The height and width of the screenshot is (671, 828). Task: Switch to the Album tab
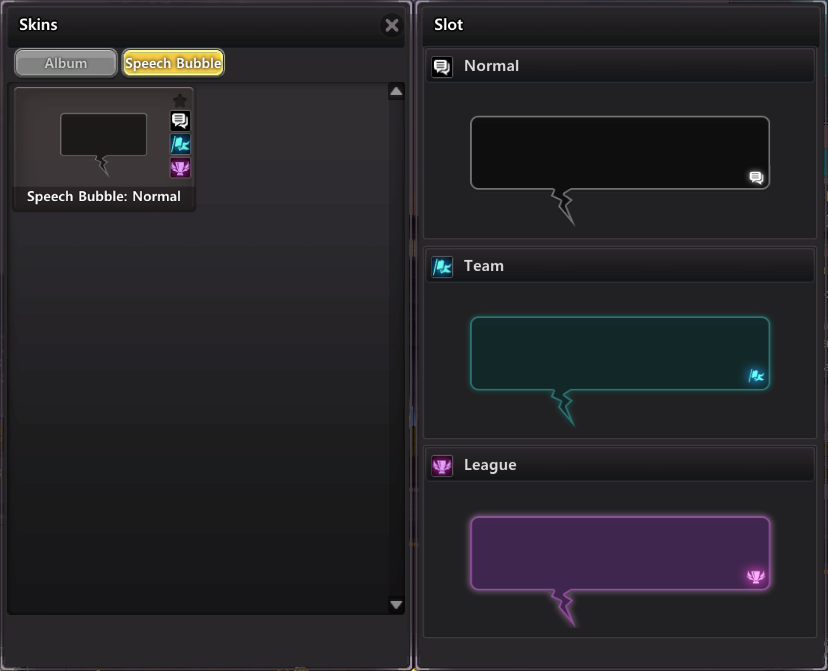pyautogui.click(x=66, y=63)
